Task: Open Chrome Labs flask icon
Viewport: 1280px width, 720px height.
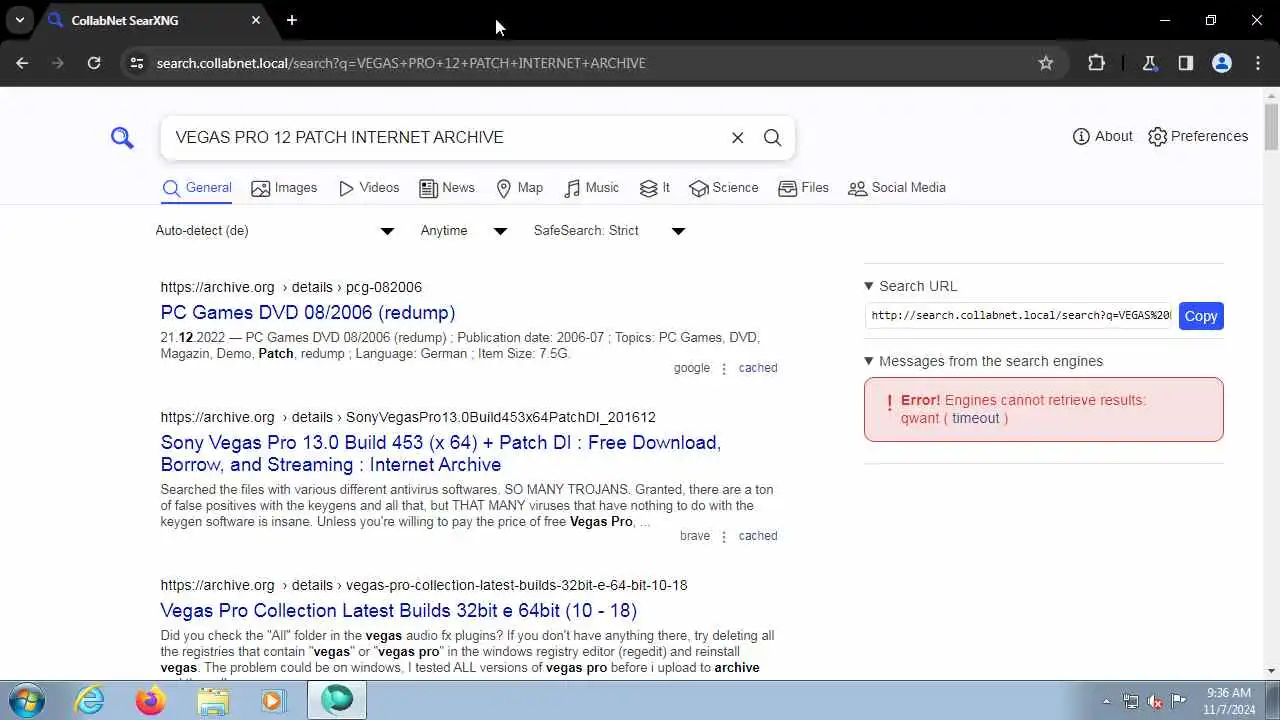Action: coord(1150,63)
